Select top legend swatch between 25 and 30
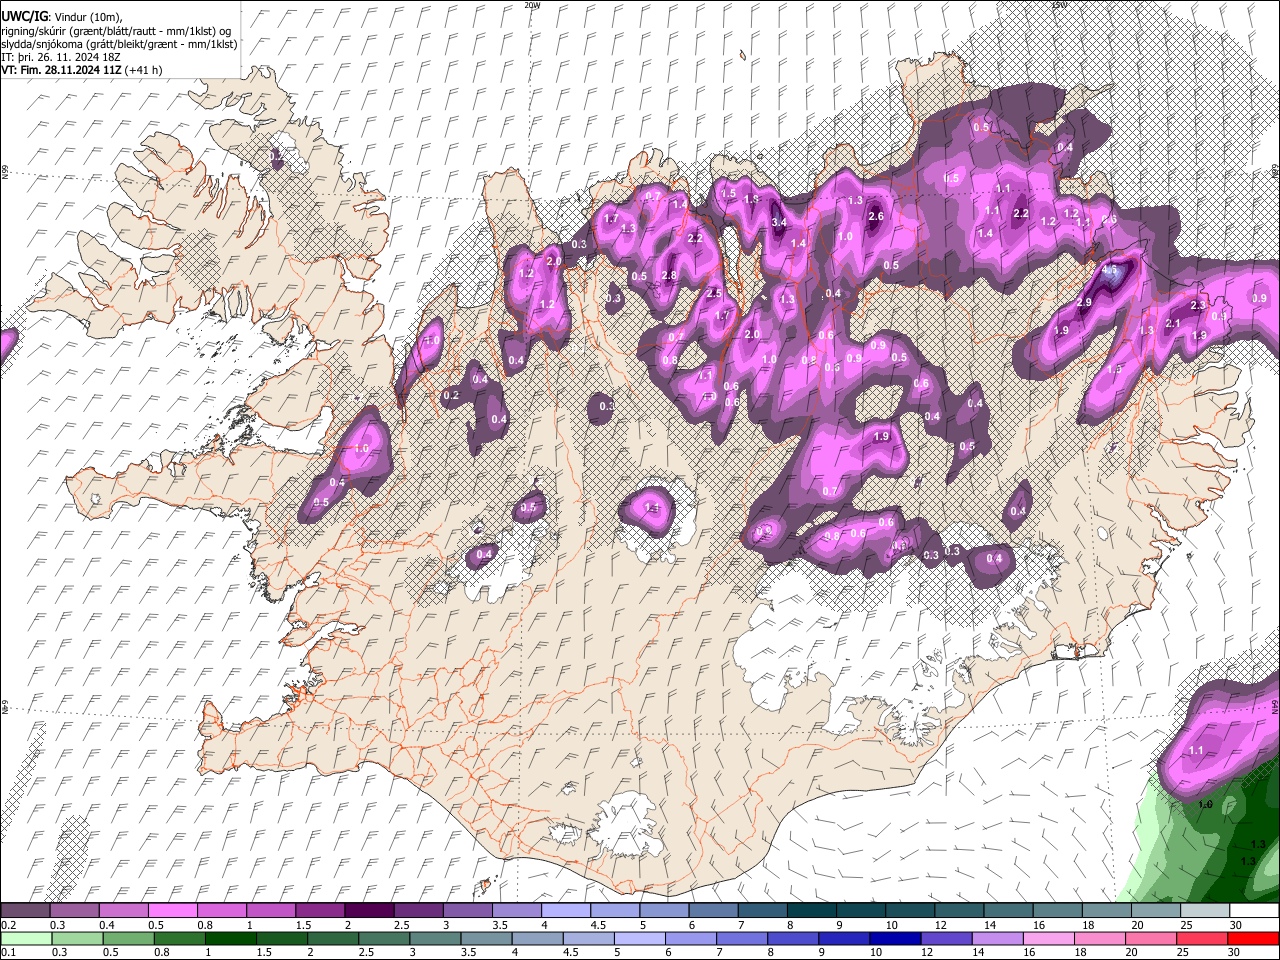The width and height of the screenshot is (1280, 960). tap(1206, 911)
